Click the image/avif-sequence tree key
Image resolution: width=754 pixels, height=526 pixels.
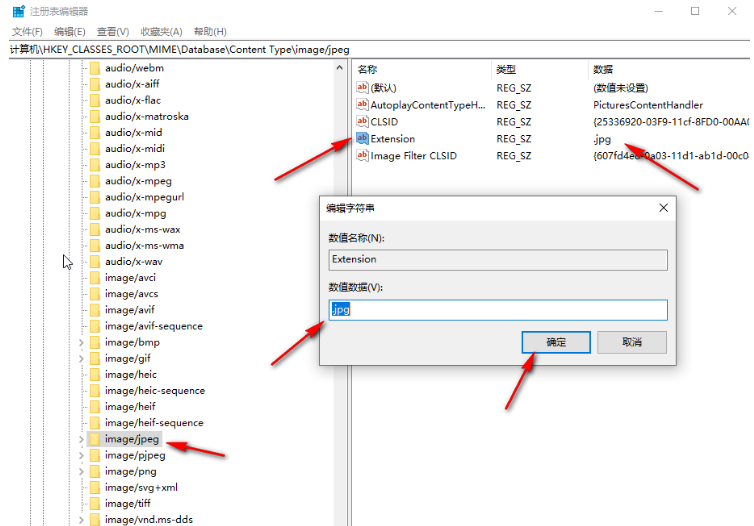(x=154, y=326)
